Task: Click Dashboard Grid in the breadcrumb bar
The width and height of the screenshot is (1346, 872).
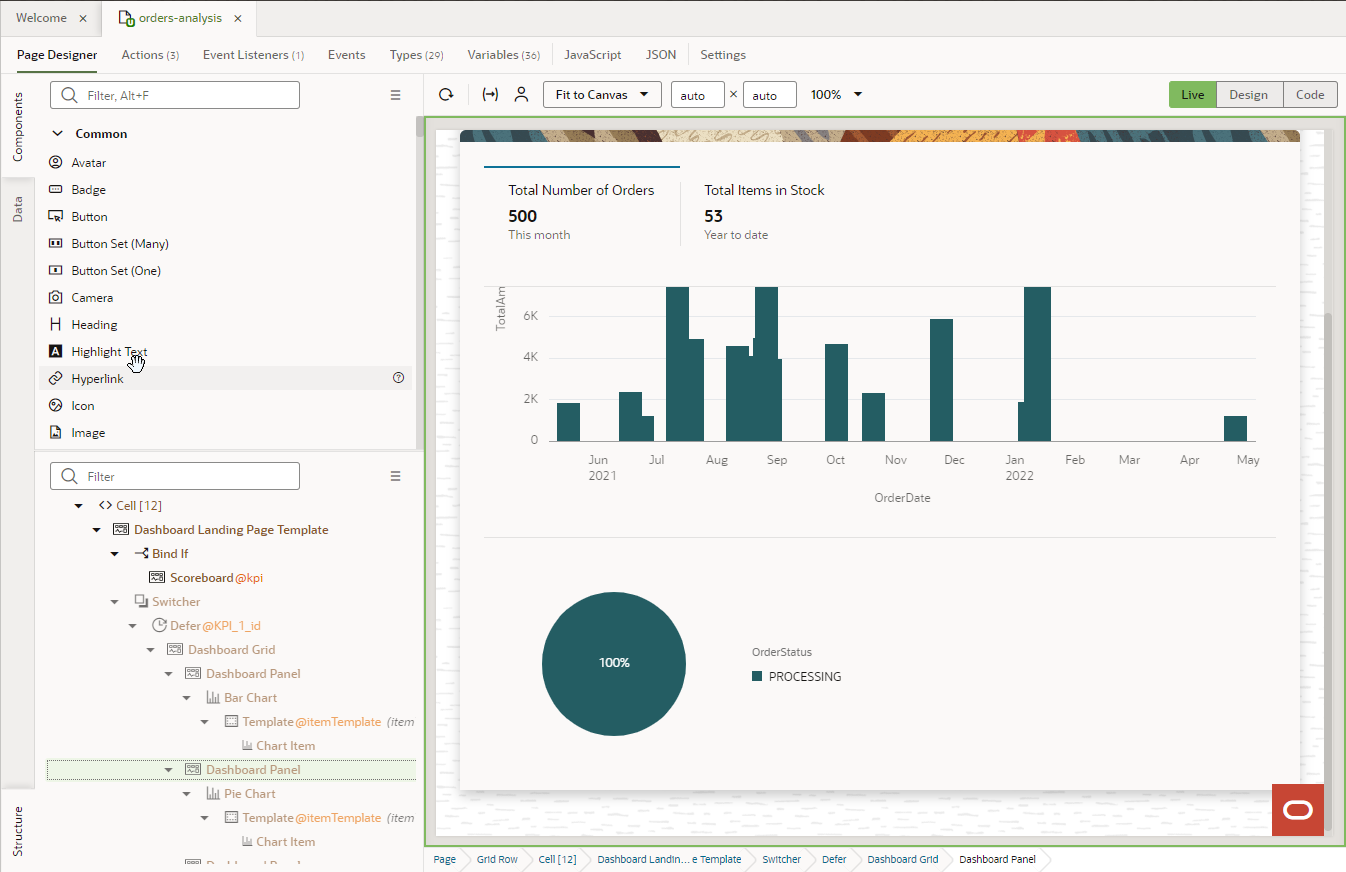Action: point(902,859)
